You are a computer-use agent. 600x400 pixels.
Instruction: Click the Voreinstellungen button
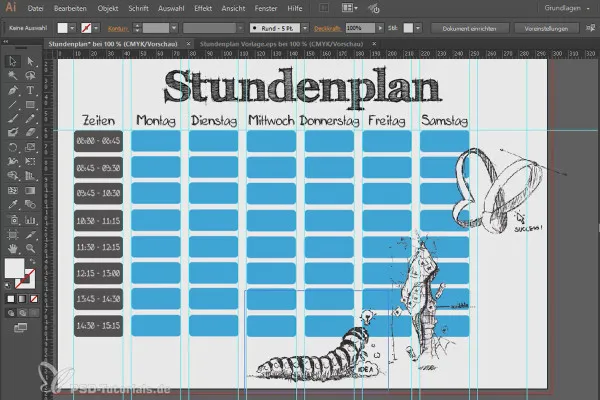point(546,28)
